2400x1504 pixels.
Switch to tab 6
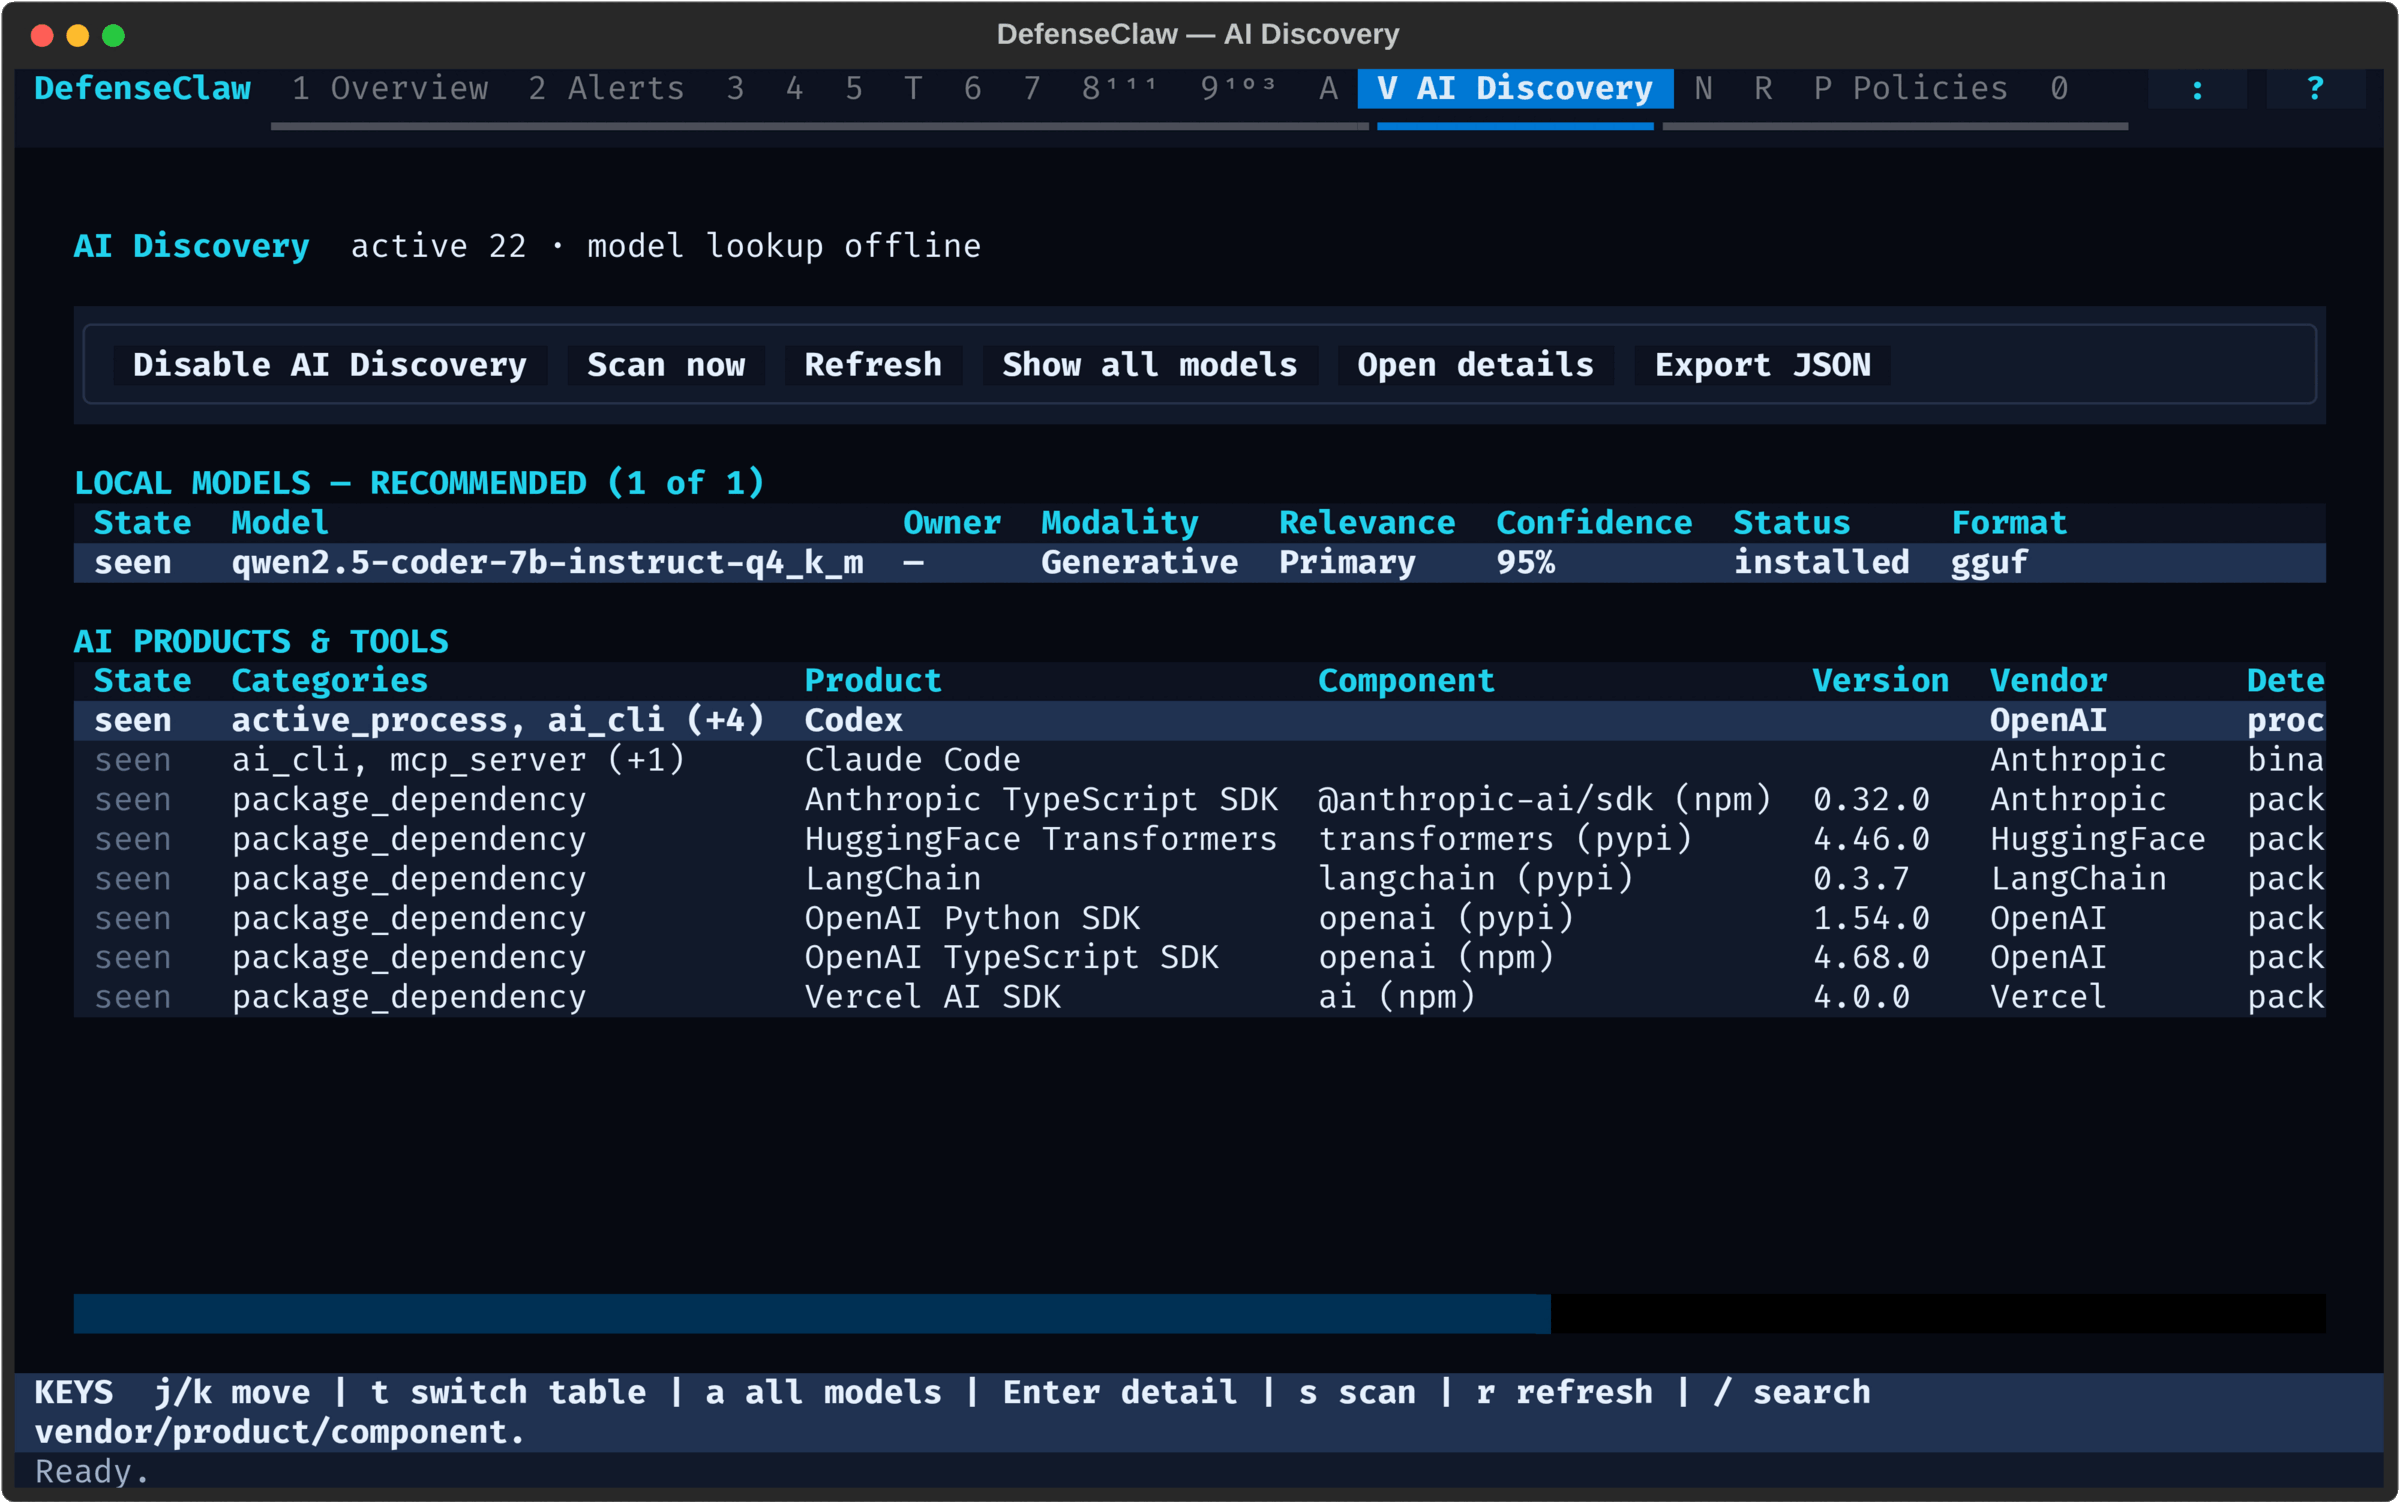pyautogui.click(x=973, y=89)
